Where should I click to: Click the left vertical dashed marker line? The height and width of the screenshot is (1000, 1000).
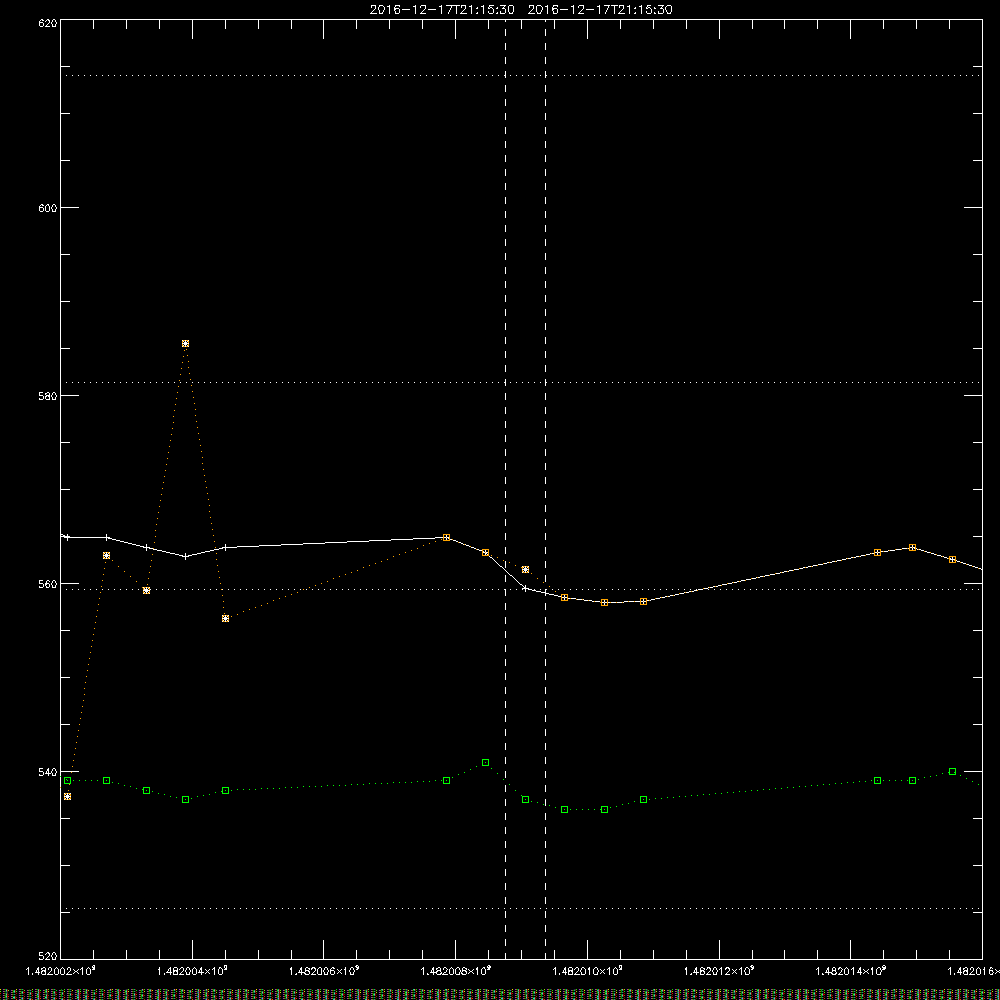tap(506, 488)
